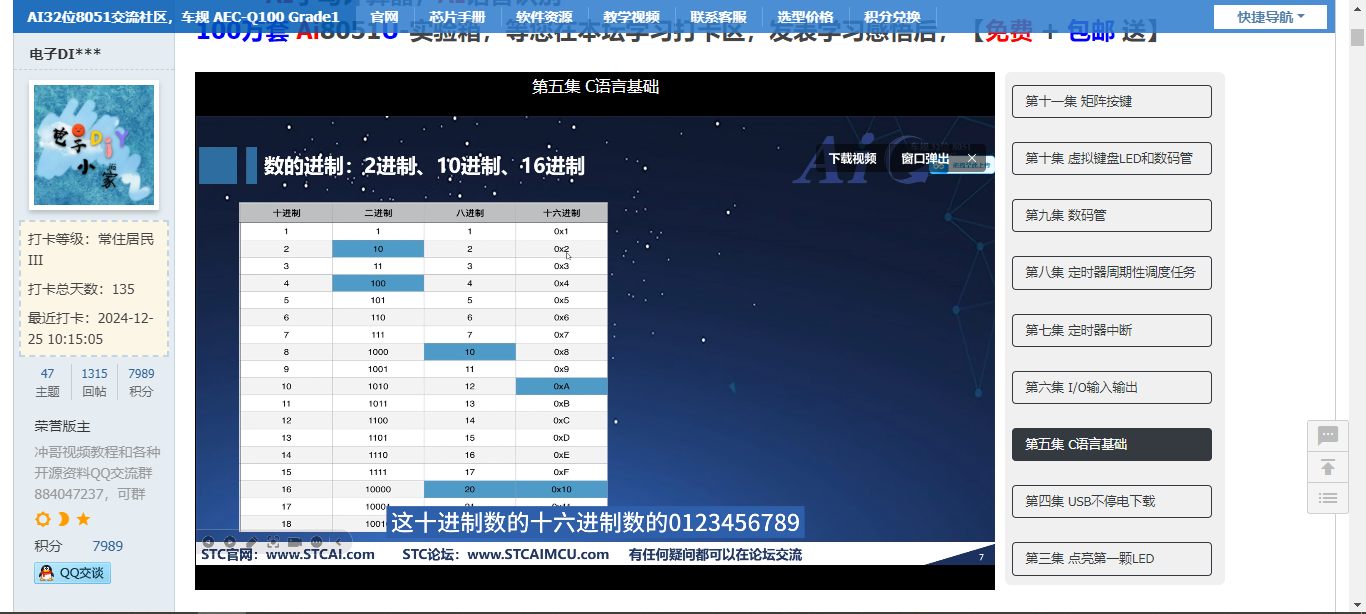
Task: Click the QQ交谈 chat button
Action: [x=72, y=573]
